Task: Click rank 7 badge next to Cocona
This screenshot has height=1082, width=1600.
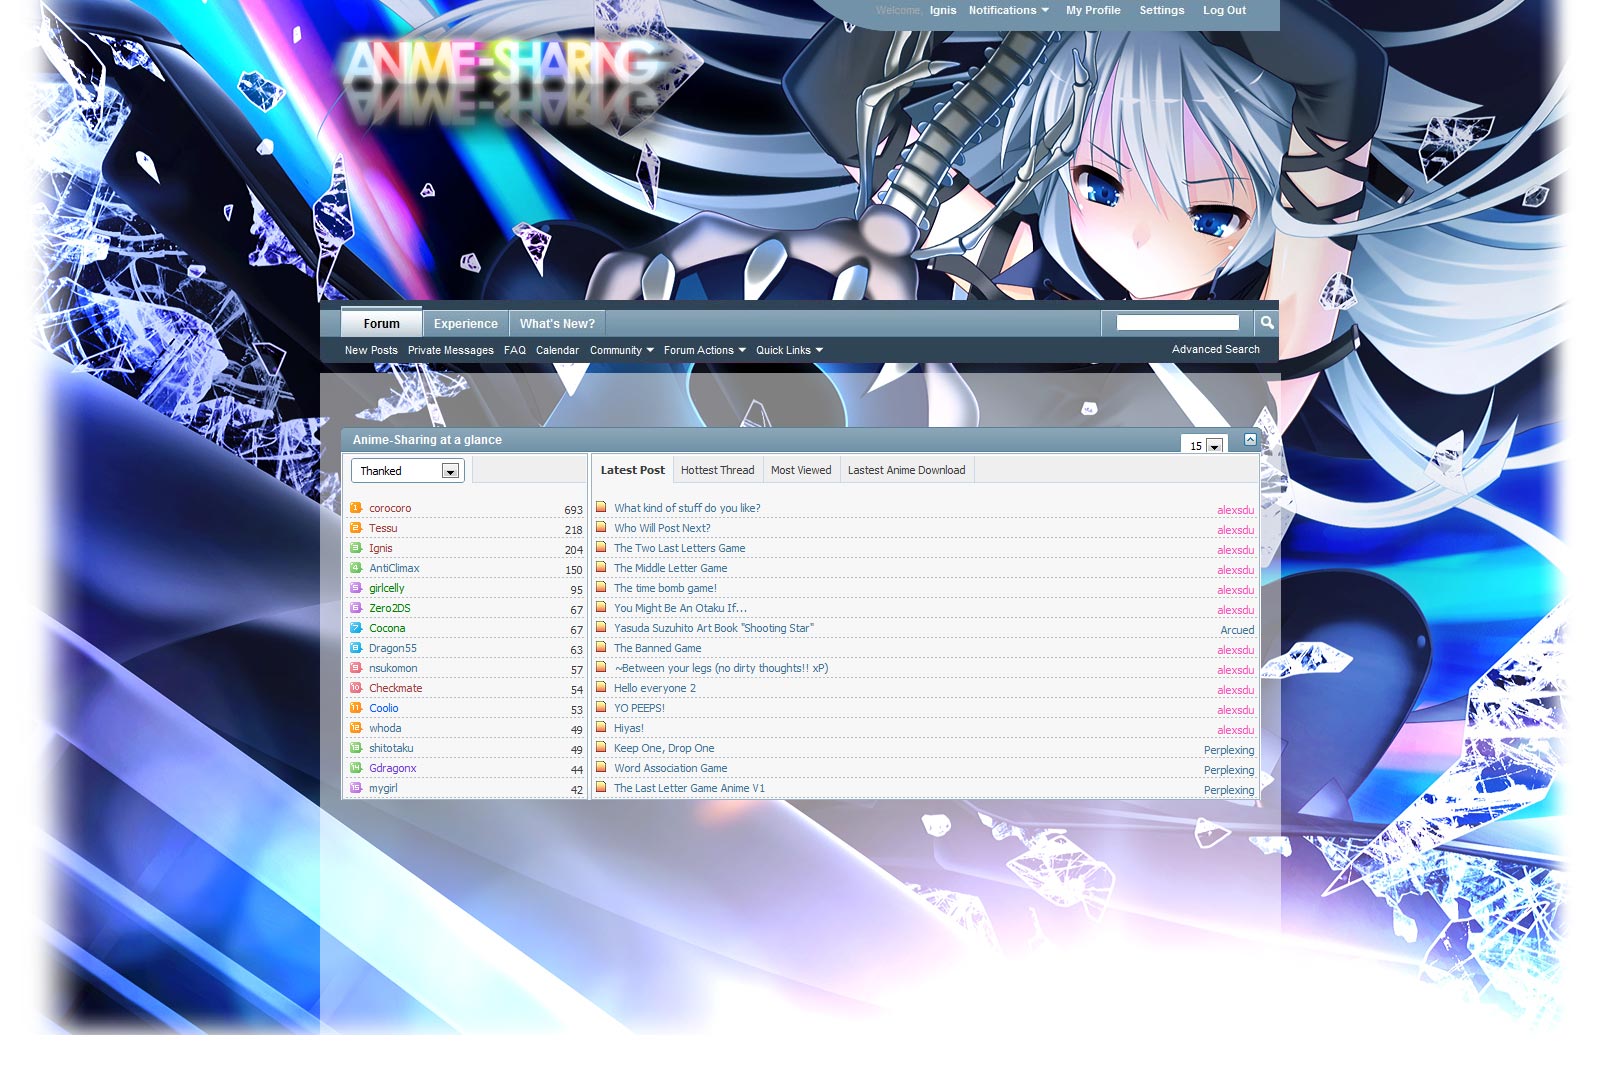Action: click(x=355, y=628)
